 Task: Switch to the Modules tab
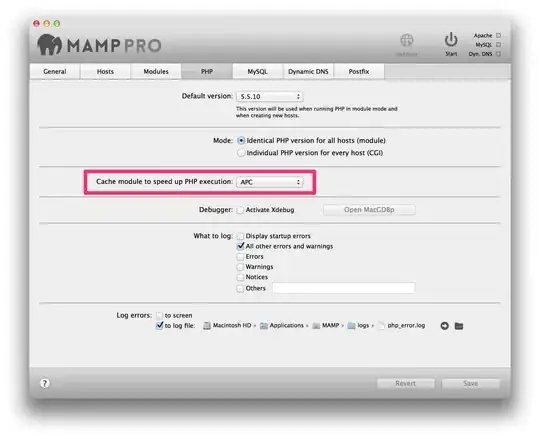pyautogui.click(x=156, y=72)
